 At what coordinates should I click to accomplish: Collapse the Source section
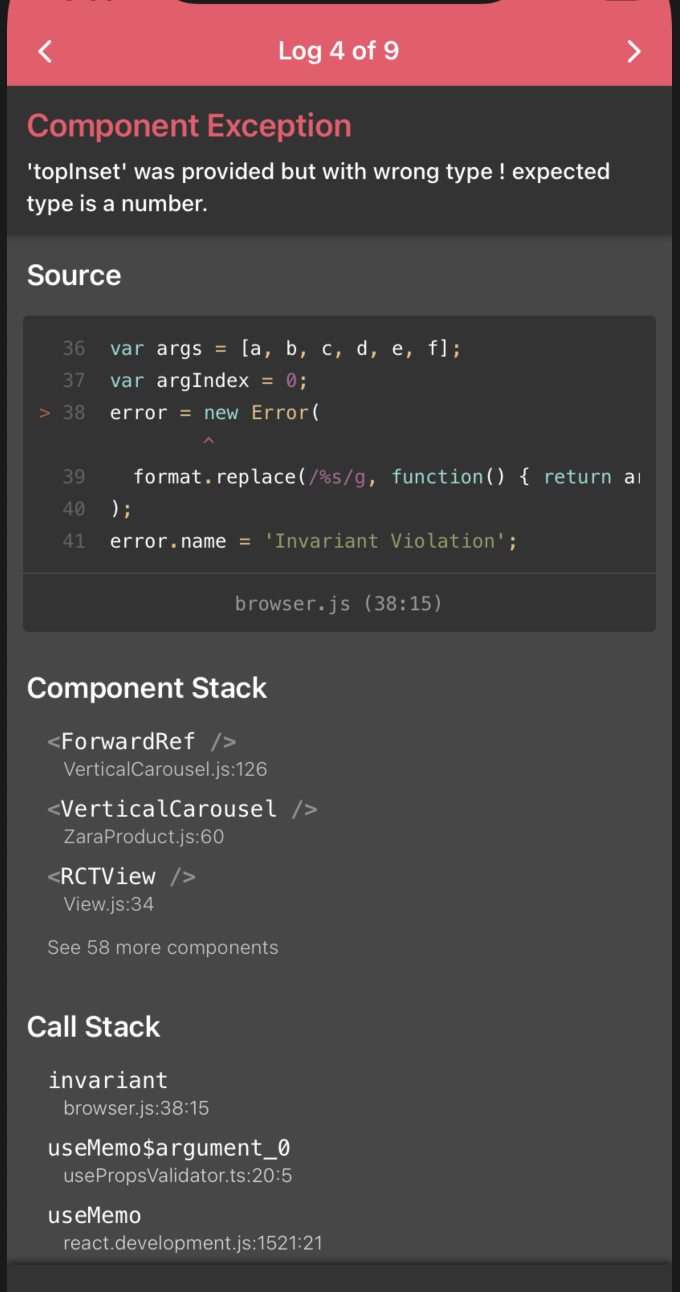coord(74,275)
